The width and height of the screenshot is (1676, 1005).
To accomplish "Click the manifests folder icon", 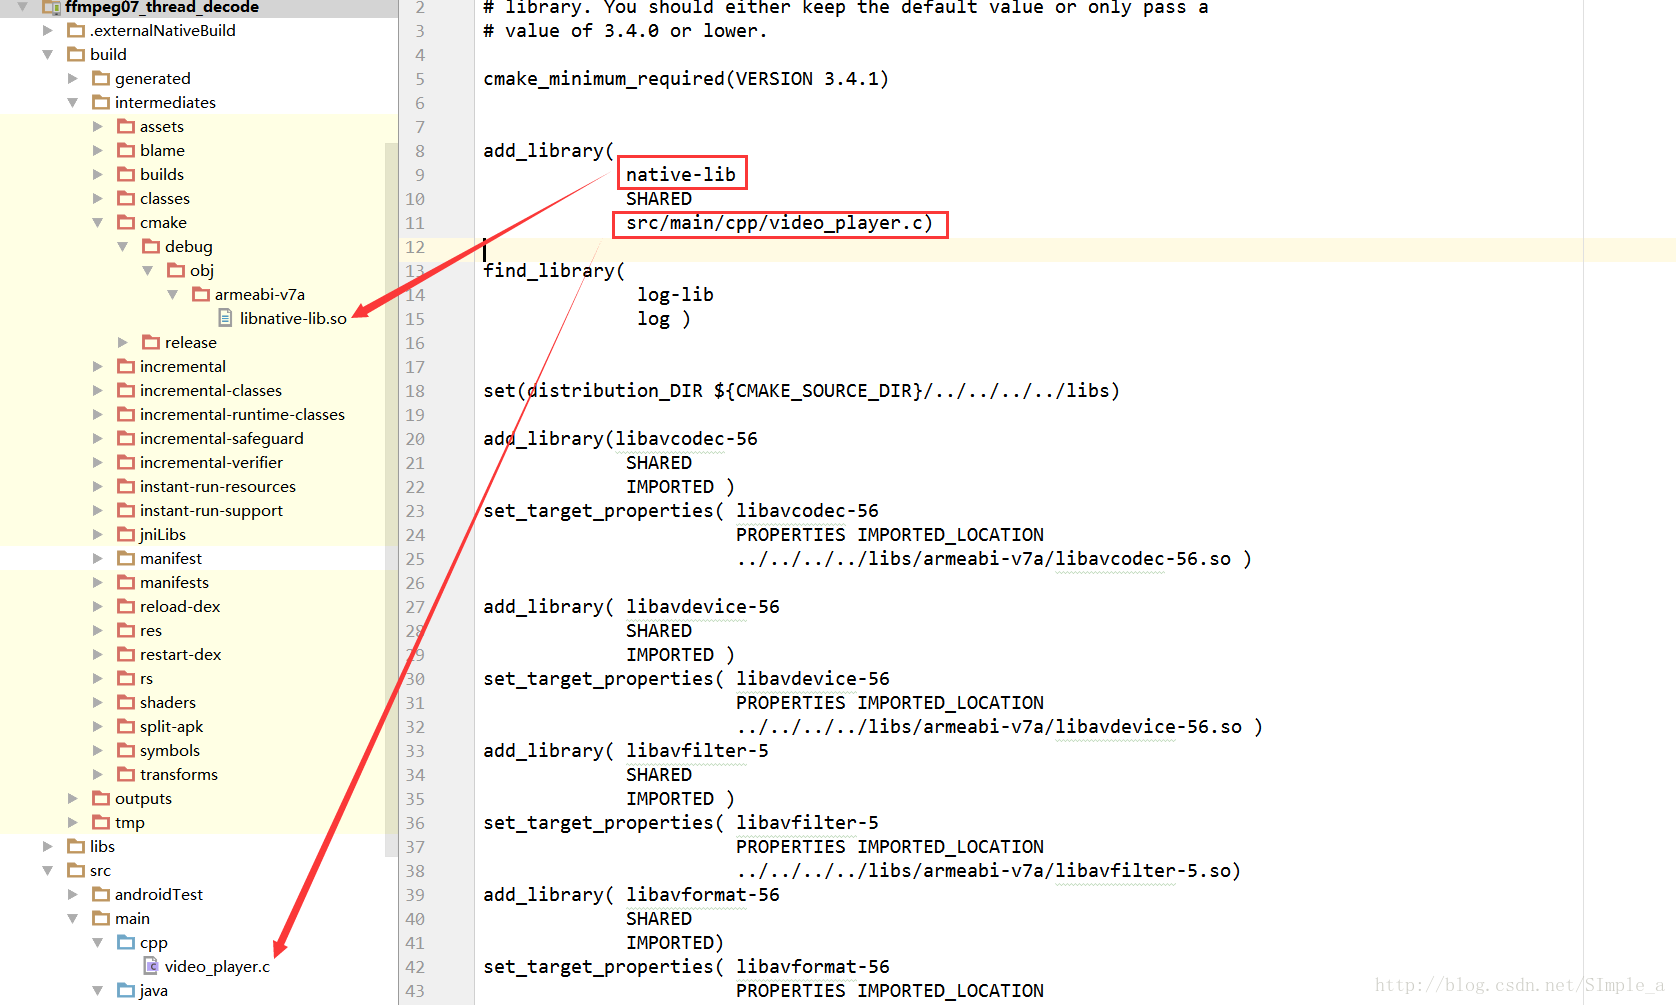I will (x=126, y=582).
